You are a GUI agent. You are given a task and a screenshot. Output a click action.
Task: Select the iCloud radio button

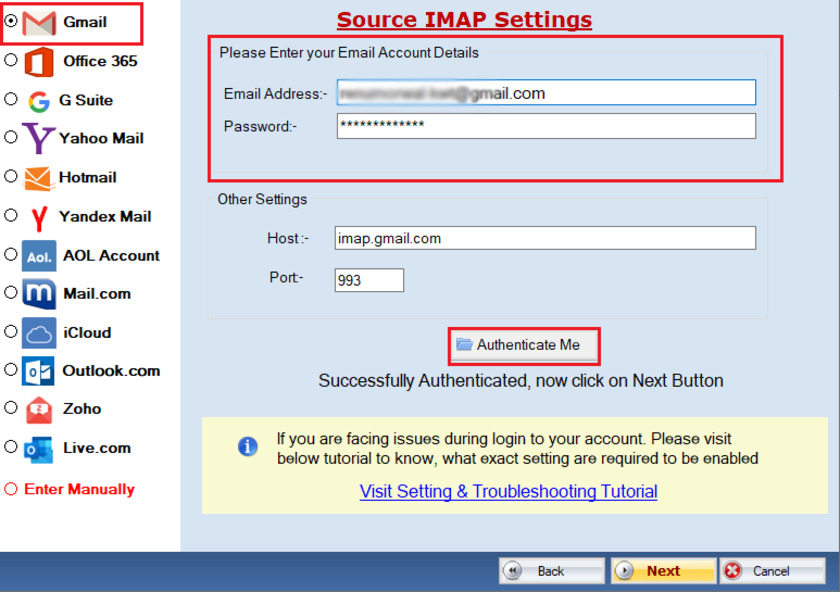pyautogui.click(x=11, y=332)
